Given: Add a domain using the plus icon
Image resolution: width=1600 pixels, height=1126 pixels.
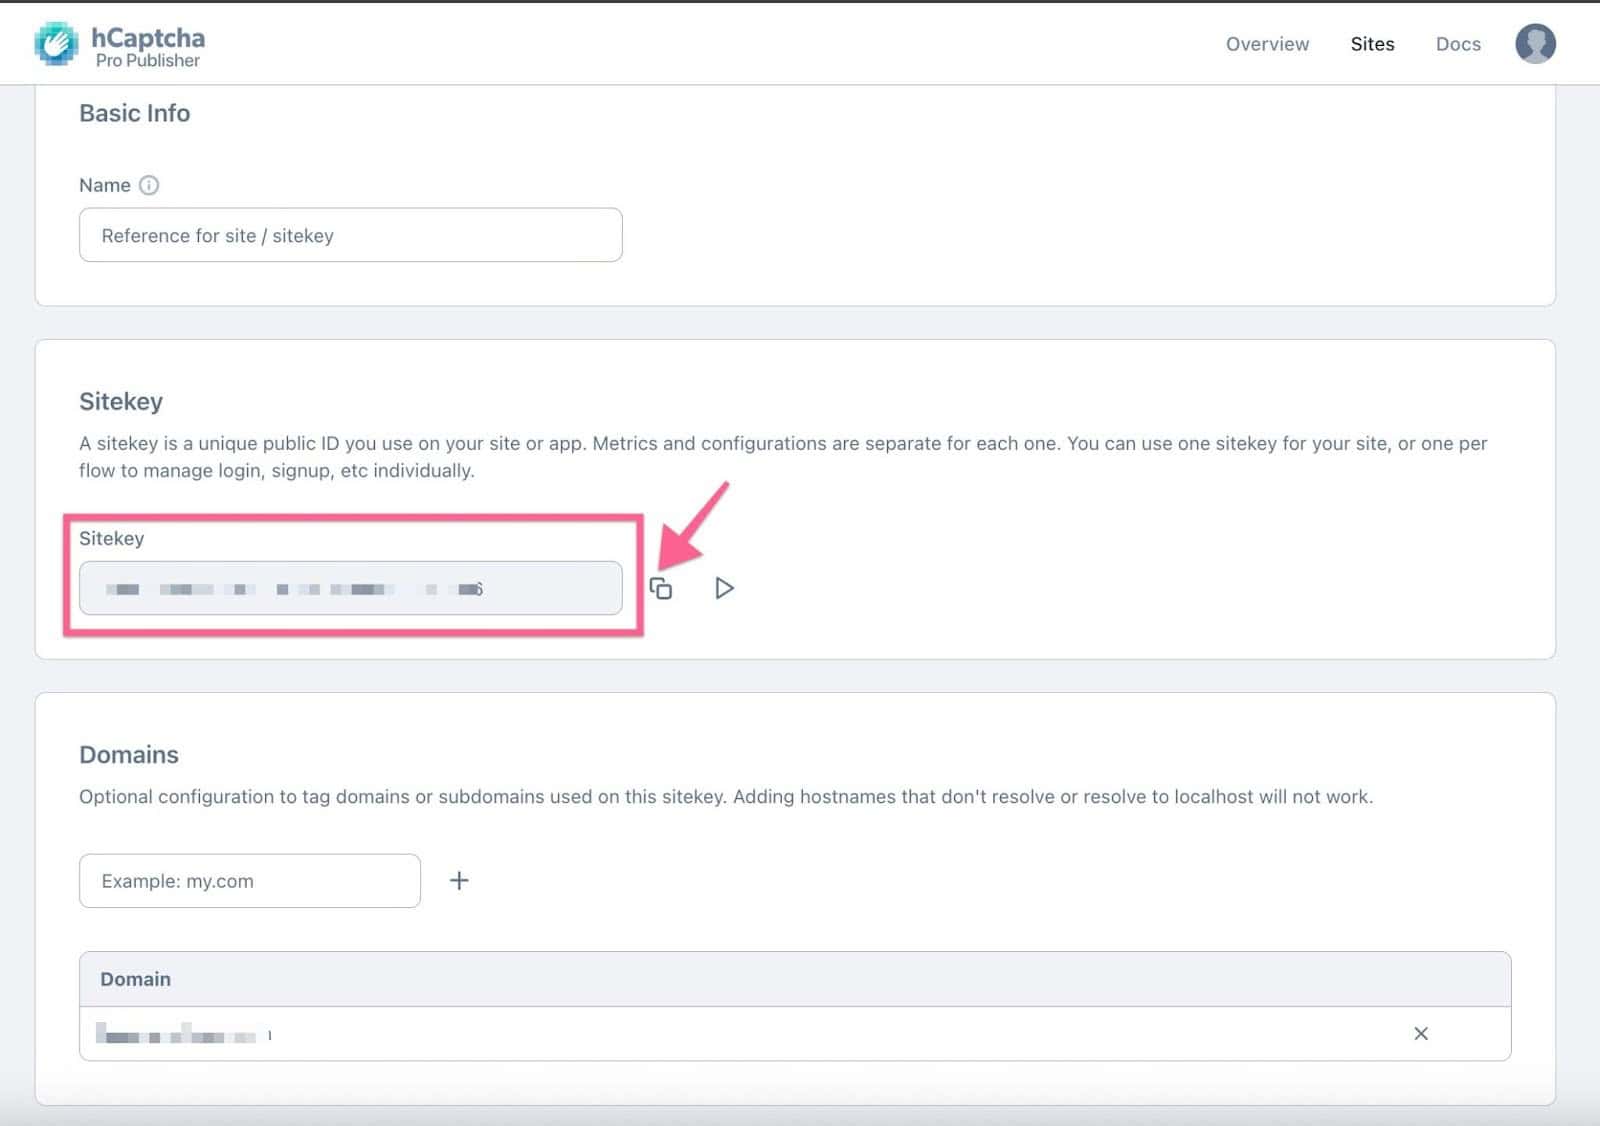Looking at the screenshot, I should click(459, 880).
